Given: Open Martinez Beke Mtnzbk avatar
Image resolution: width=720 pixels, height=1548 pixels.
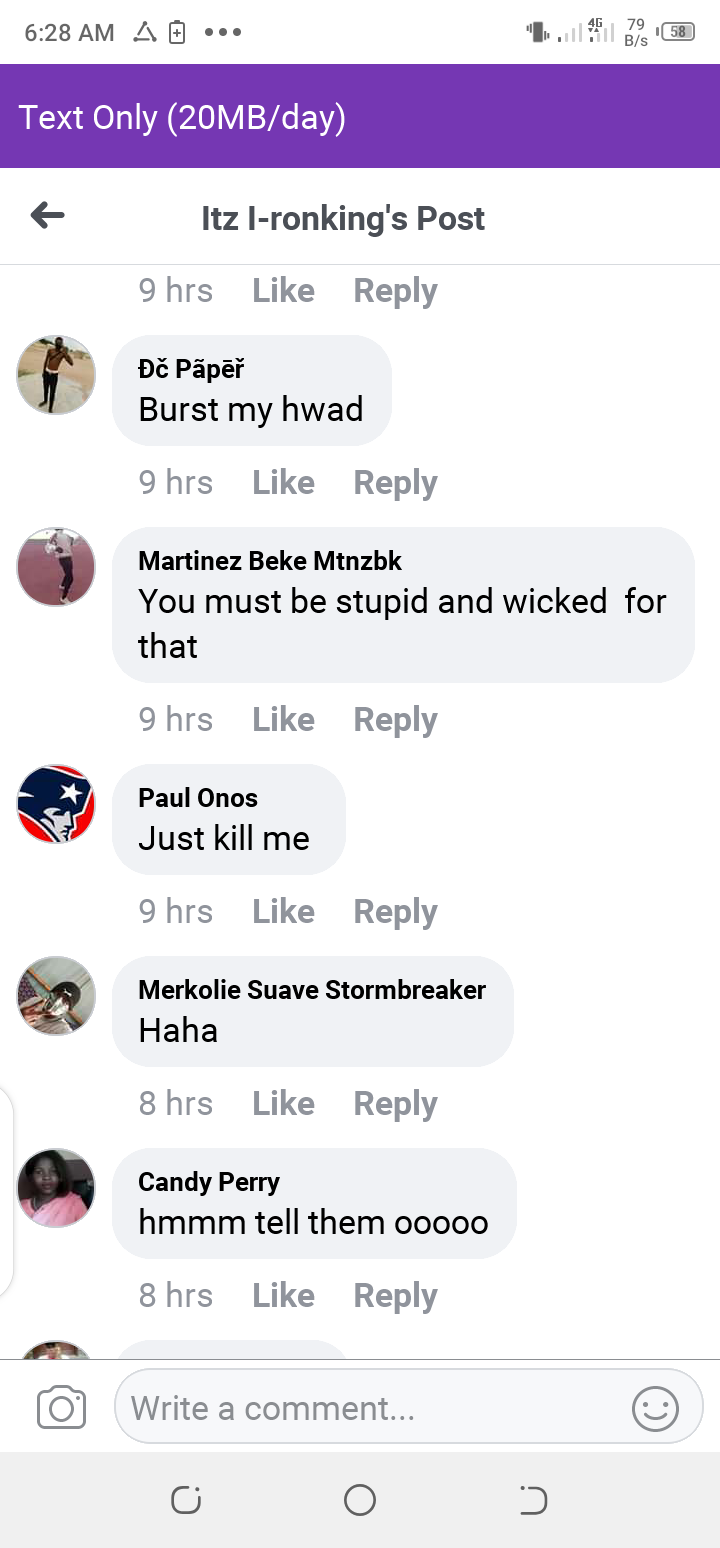Looking at the screenshot, I should pyautogui.click(x=56, y=567).
